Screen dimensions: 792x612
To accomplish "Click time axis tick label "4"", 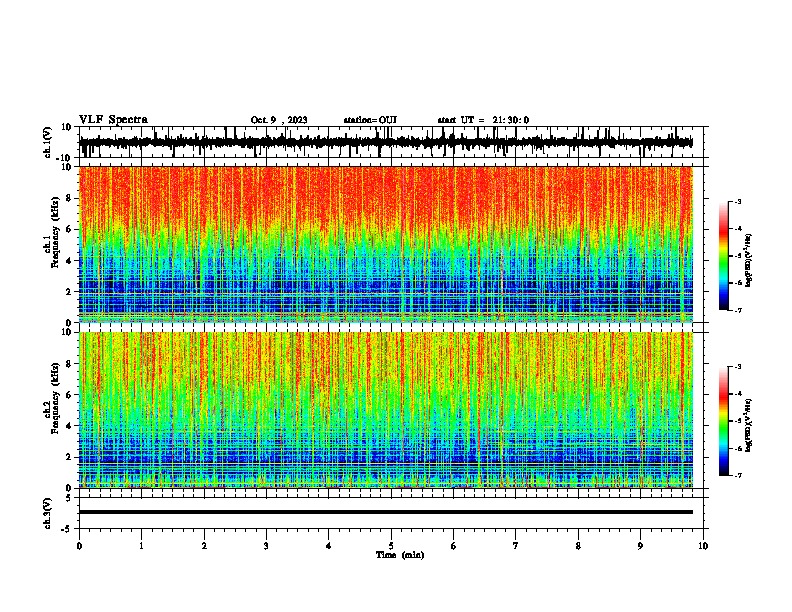I will [329, 546].
